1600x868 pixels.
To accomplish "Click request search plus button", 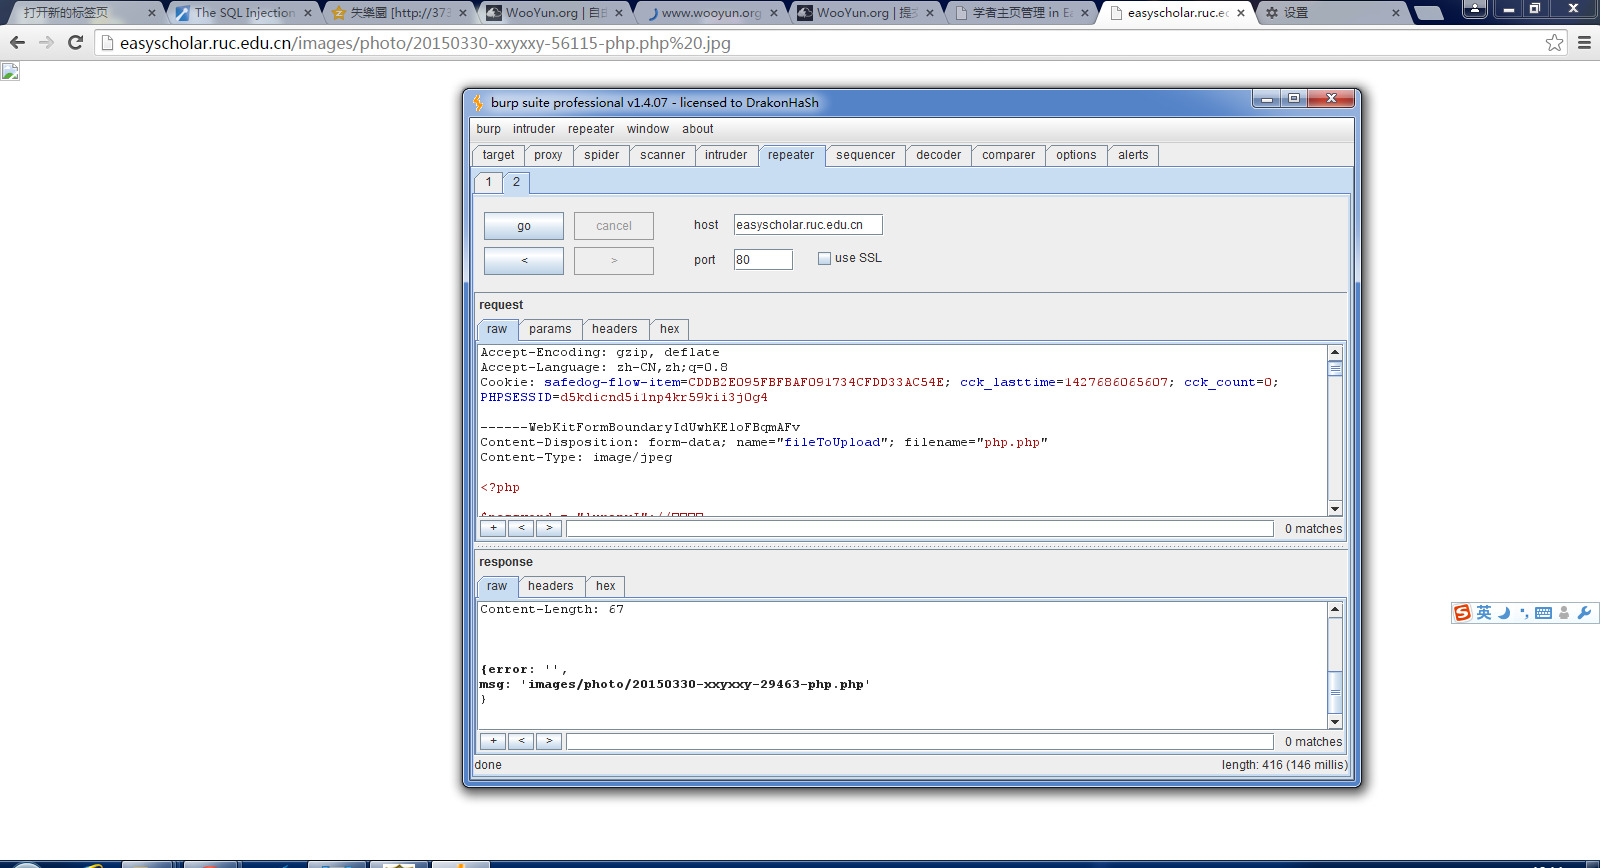I will tap(493, 528).
